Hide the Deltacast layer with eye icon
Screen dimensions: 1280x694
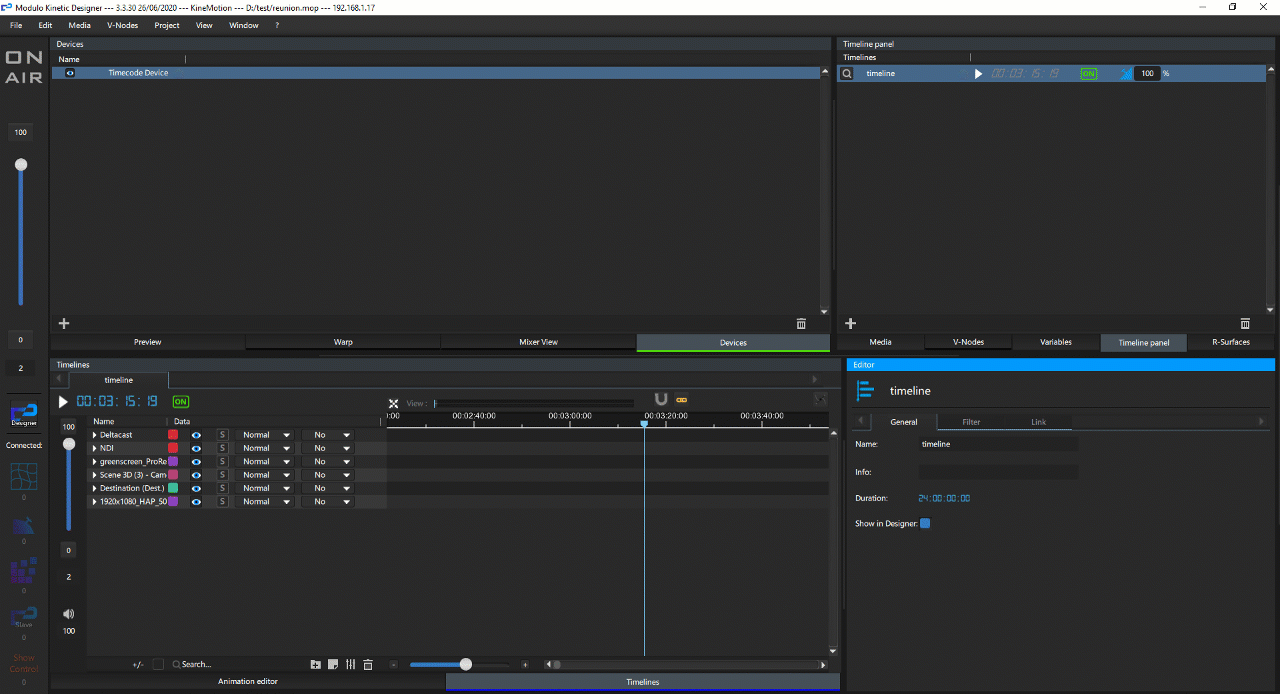[196, 435]
